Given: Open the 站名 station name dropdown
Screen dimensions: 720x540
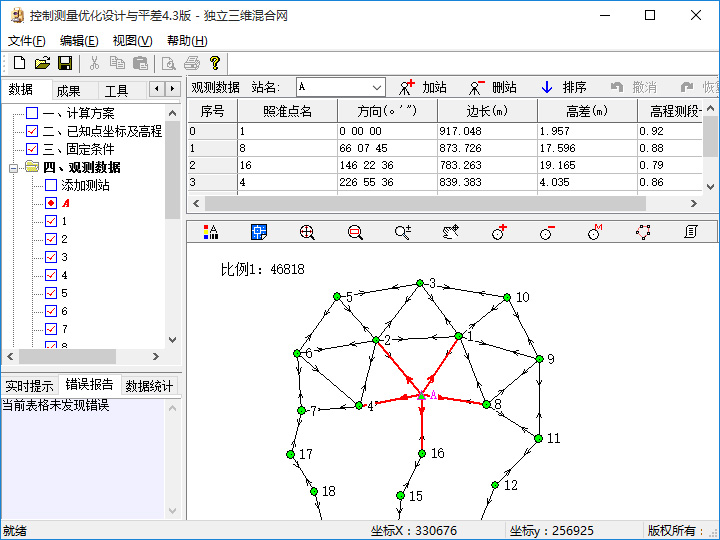Looking at the screenshot, I should coord(377,87).
